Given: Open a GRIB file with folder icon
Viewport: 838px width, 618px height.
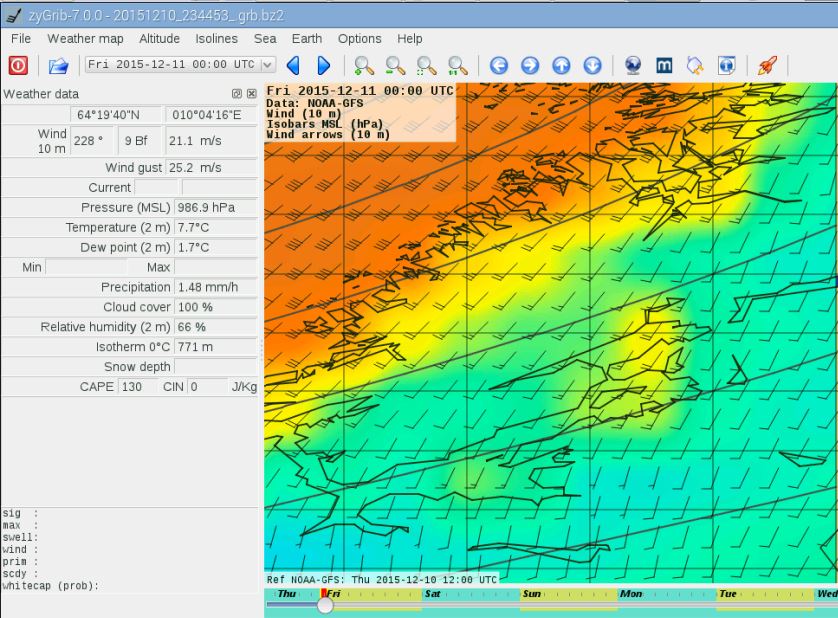Looking at the screenshot, I should click(58, 65).
